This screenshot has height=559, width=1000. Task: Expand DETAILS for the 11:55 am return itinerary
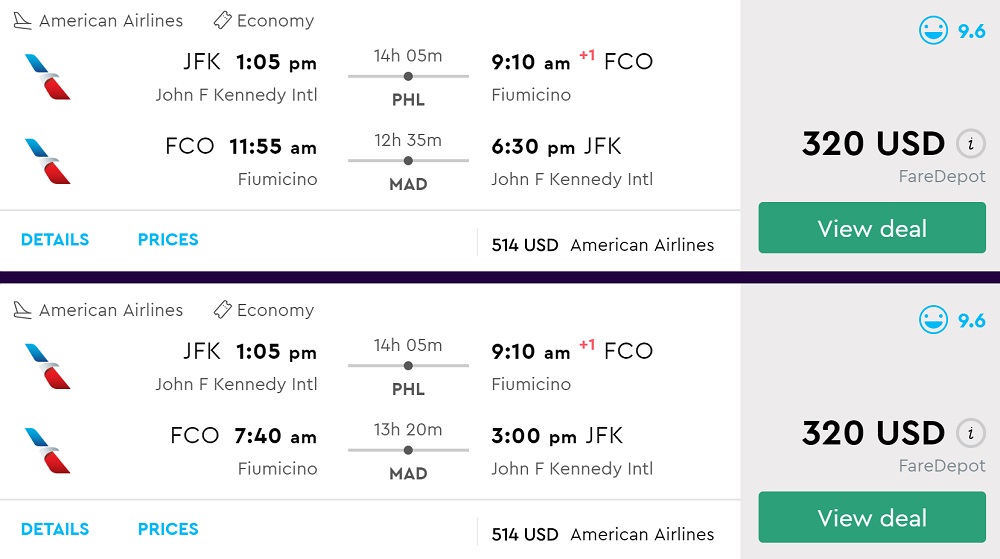55,240
